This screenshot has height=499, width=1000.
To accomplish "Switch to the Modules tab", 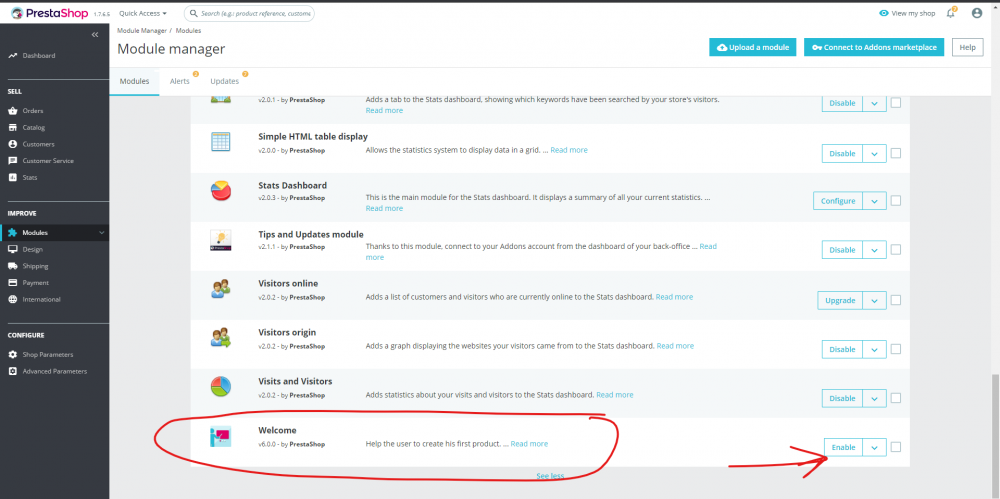I will tap(135, 82).
